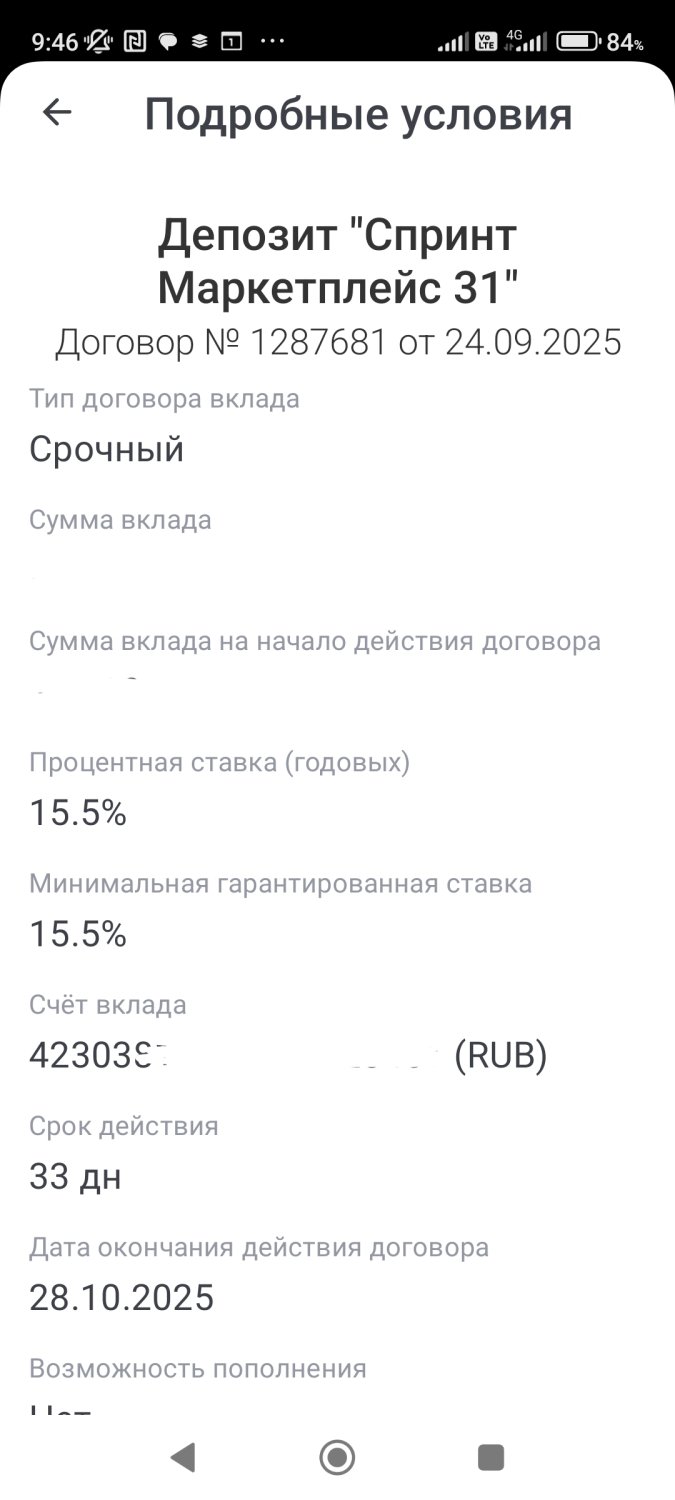Open recent apps with the square button
This screenshot has width=675, height=1500.
click(x=490, y=1457)
